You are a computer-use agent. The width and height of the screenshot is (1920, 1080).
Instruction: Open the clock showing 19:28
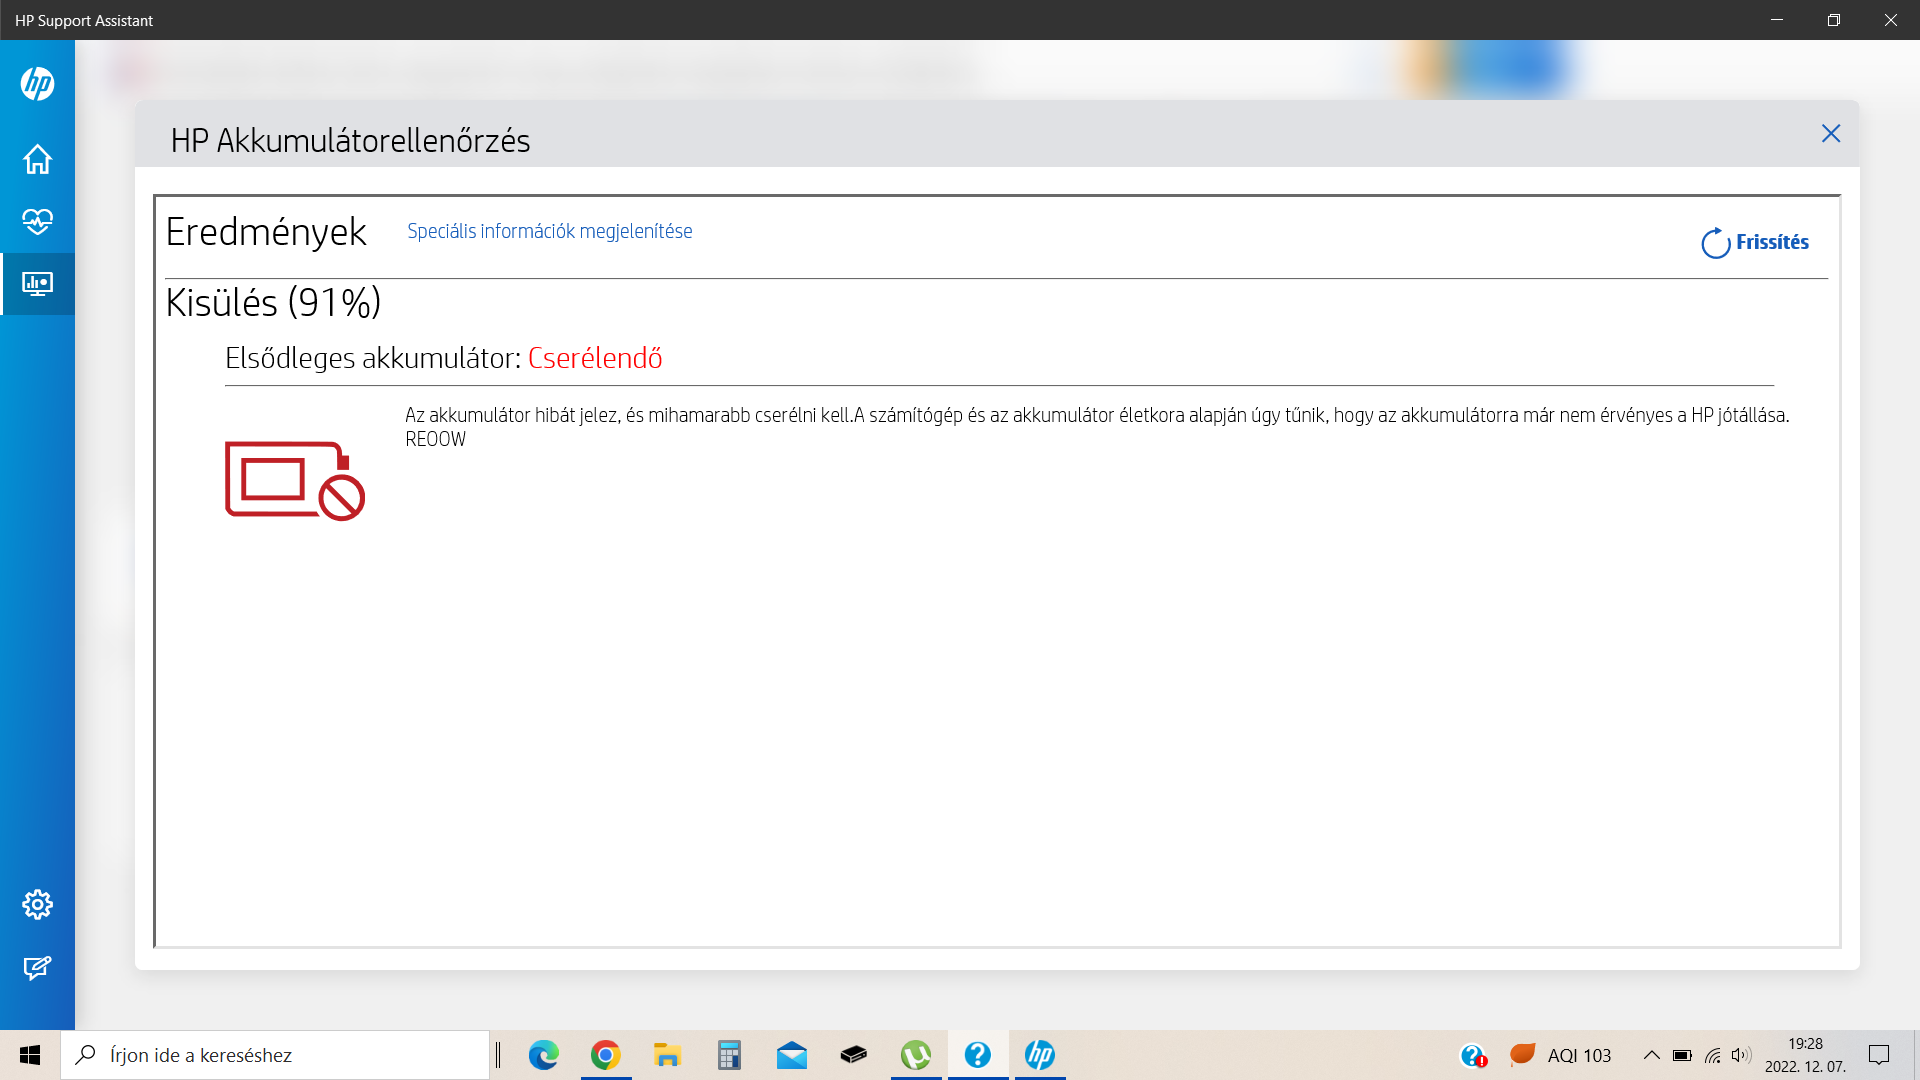[1805, 1055]
